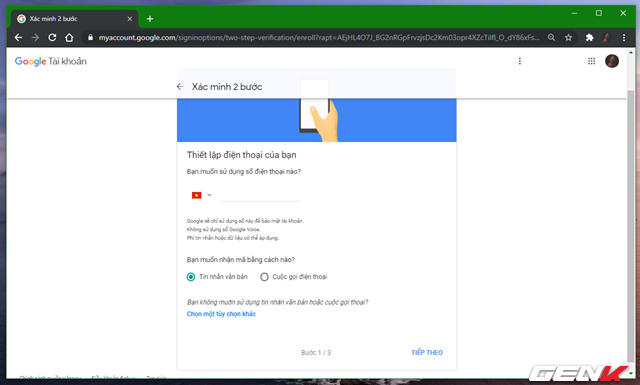The image size is (640, 385).
Task: Click the zoom magnifier icon in address bar
Action: coord(551,38)
